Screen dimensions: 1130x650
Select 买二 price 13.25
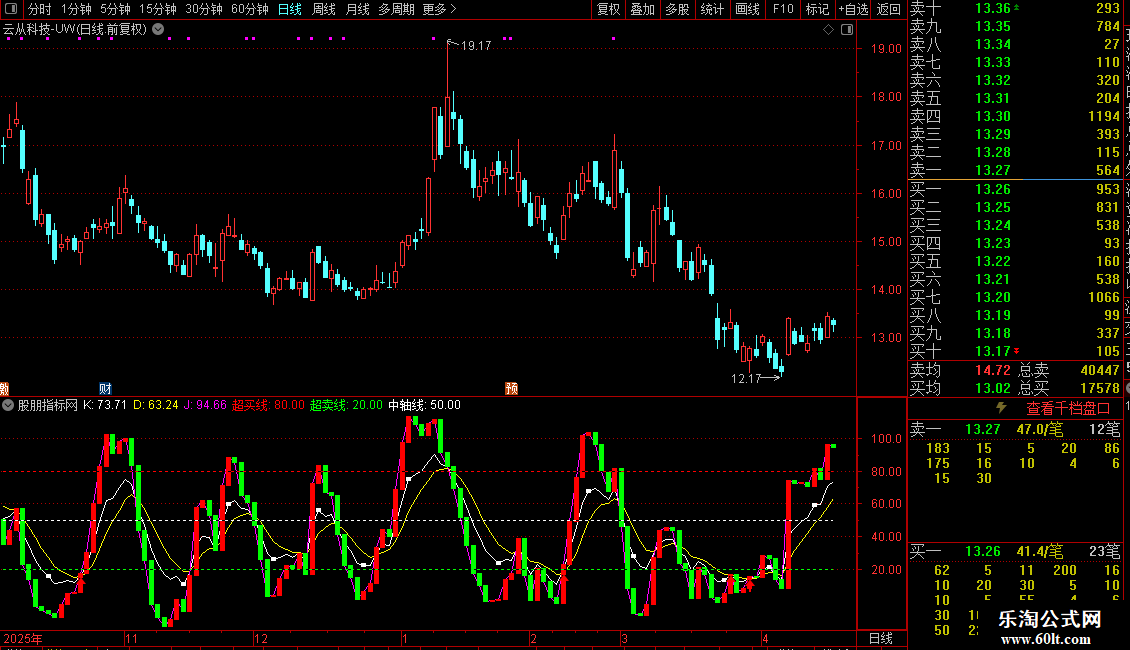coord(992,207)
